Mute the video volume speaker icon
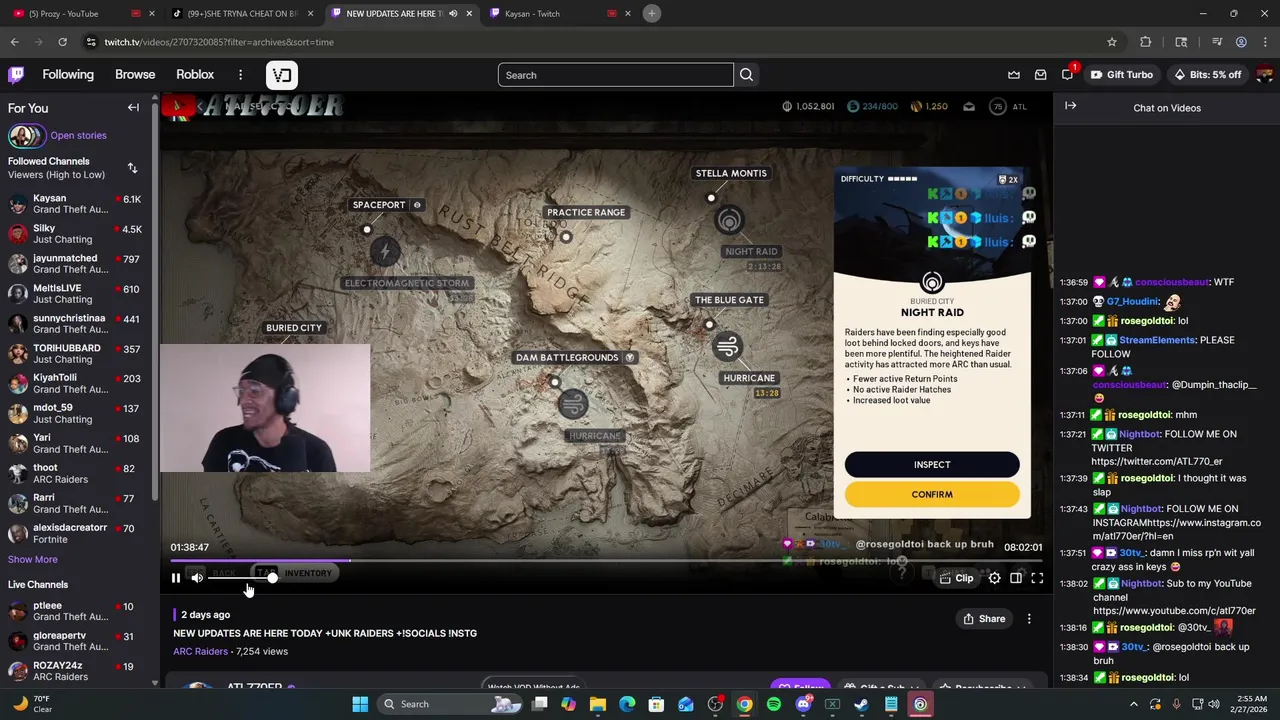The width and height of the screenshot is (1280, 720). [x=197, y=578]
